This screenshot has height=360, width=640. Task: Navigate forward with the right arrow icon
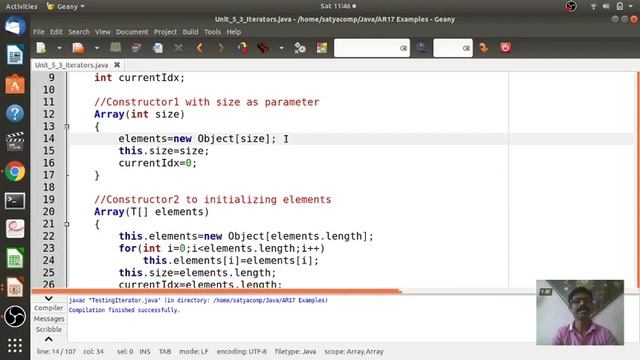coord(221,48)
